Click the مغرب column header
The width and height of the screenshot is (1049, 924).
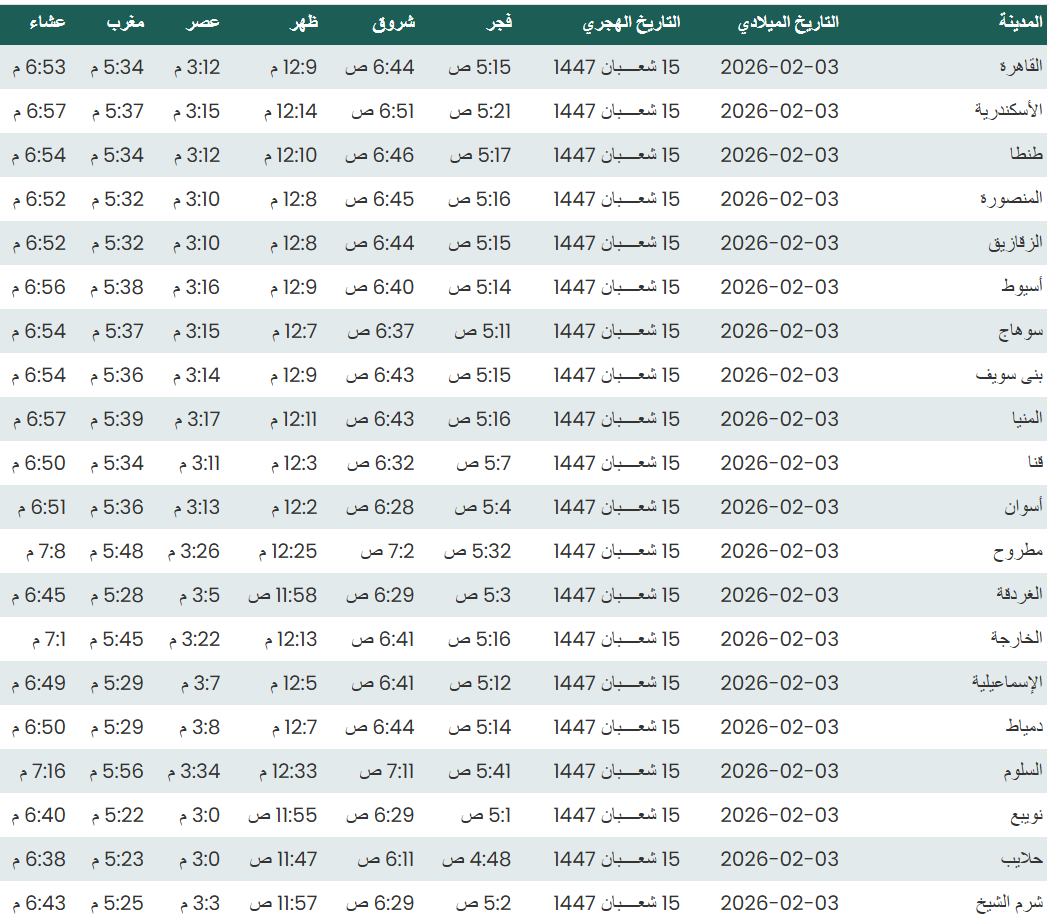(x=126, y=22)
